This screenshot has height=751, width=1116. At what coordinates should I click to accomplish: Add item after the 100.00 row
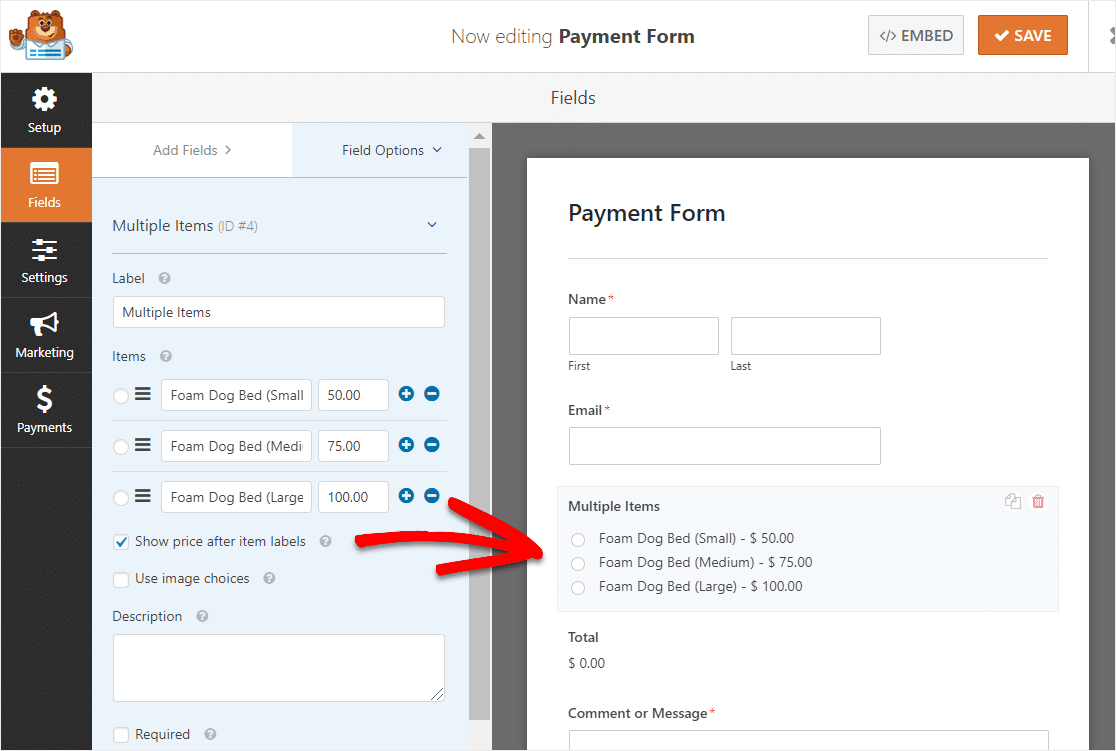(406, 496)
